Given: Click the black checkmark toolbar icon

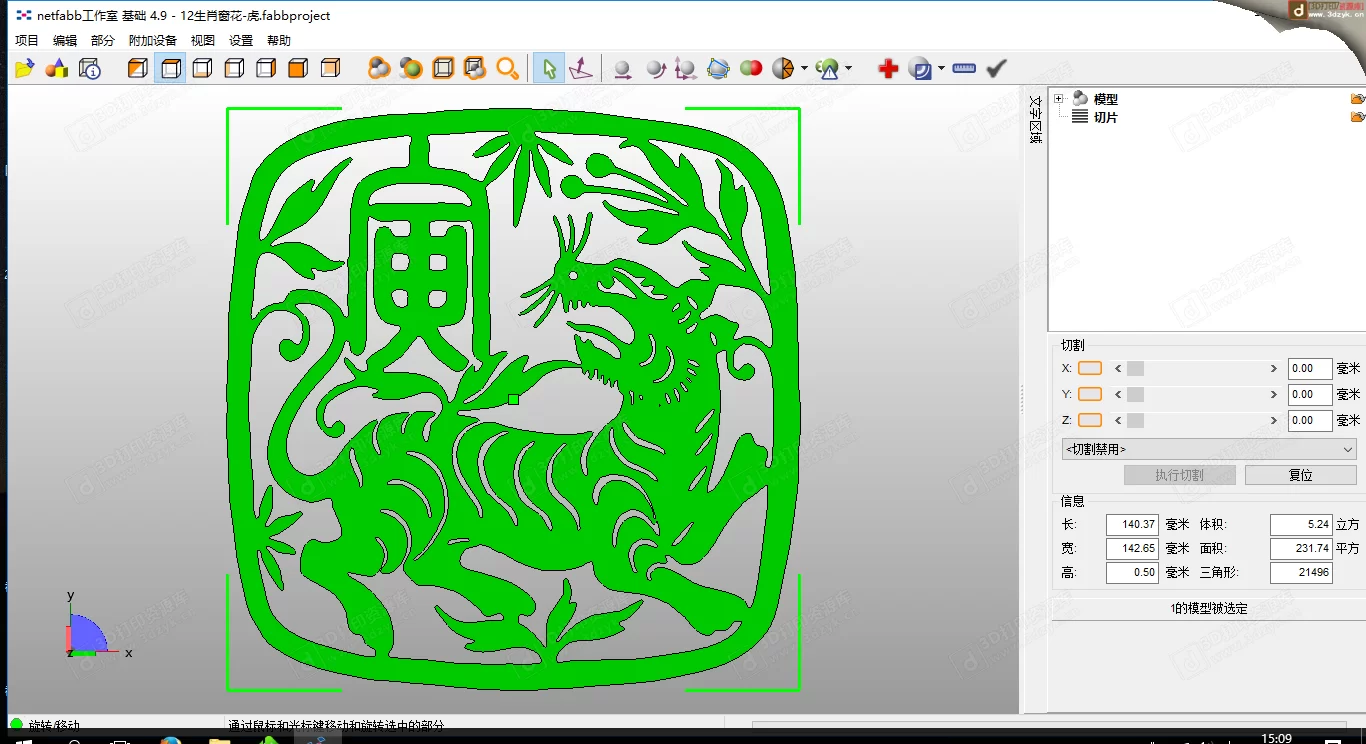Looking at the screenshot, I should pyautogui.click(x=996, y=68).
